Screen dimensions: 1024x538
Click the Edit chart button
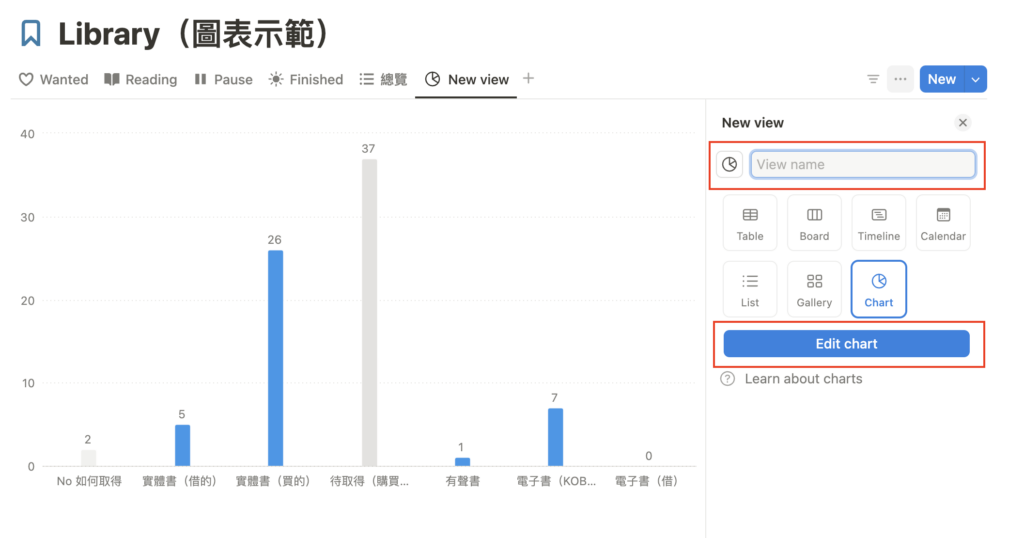coord(846,343)
